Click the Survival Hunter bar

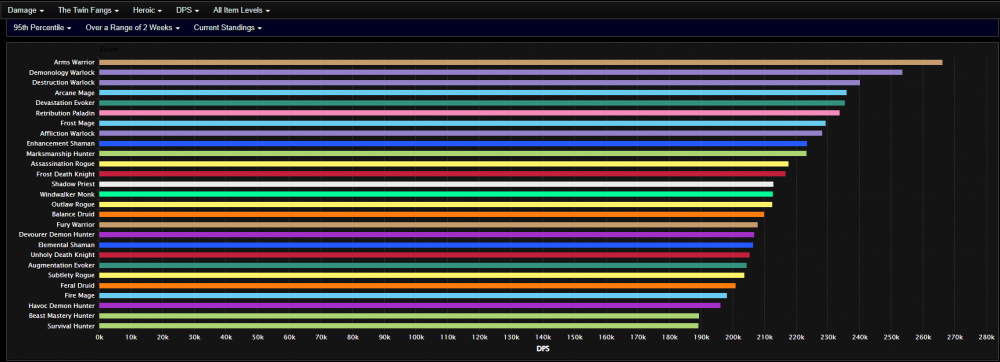(x=399, y=326)
